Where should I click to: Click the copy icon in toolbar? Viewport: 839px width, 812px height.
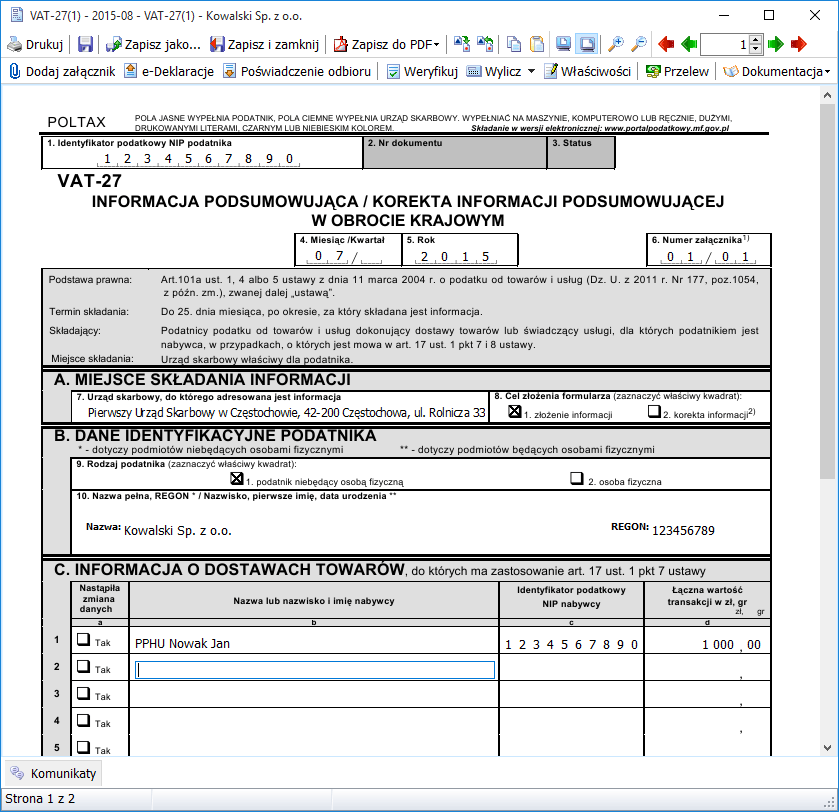pyautogui.click(x=514, y=44)
